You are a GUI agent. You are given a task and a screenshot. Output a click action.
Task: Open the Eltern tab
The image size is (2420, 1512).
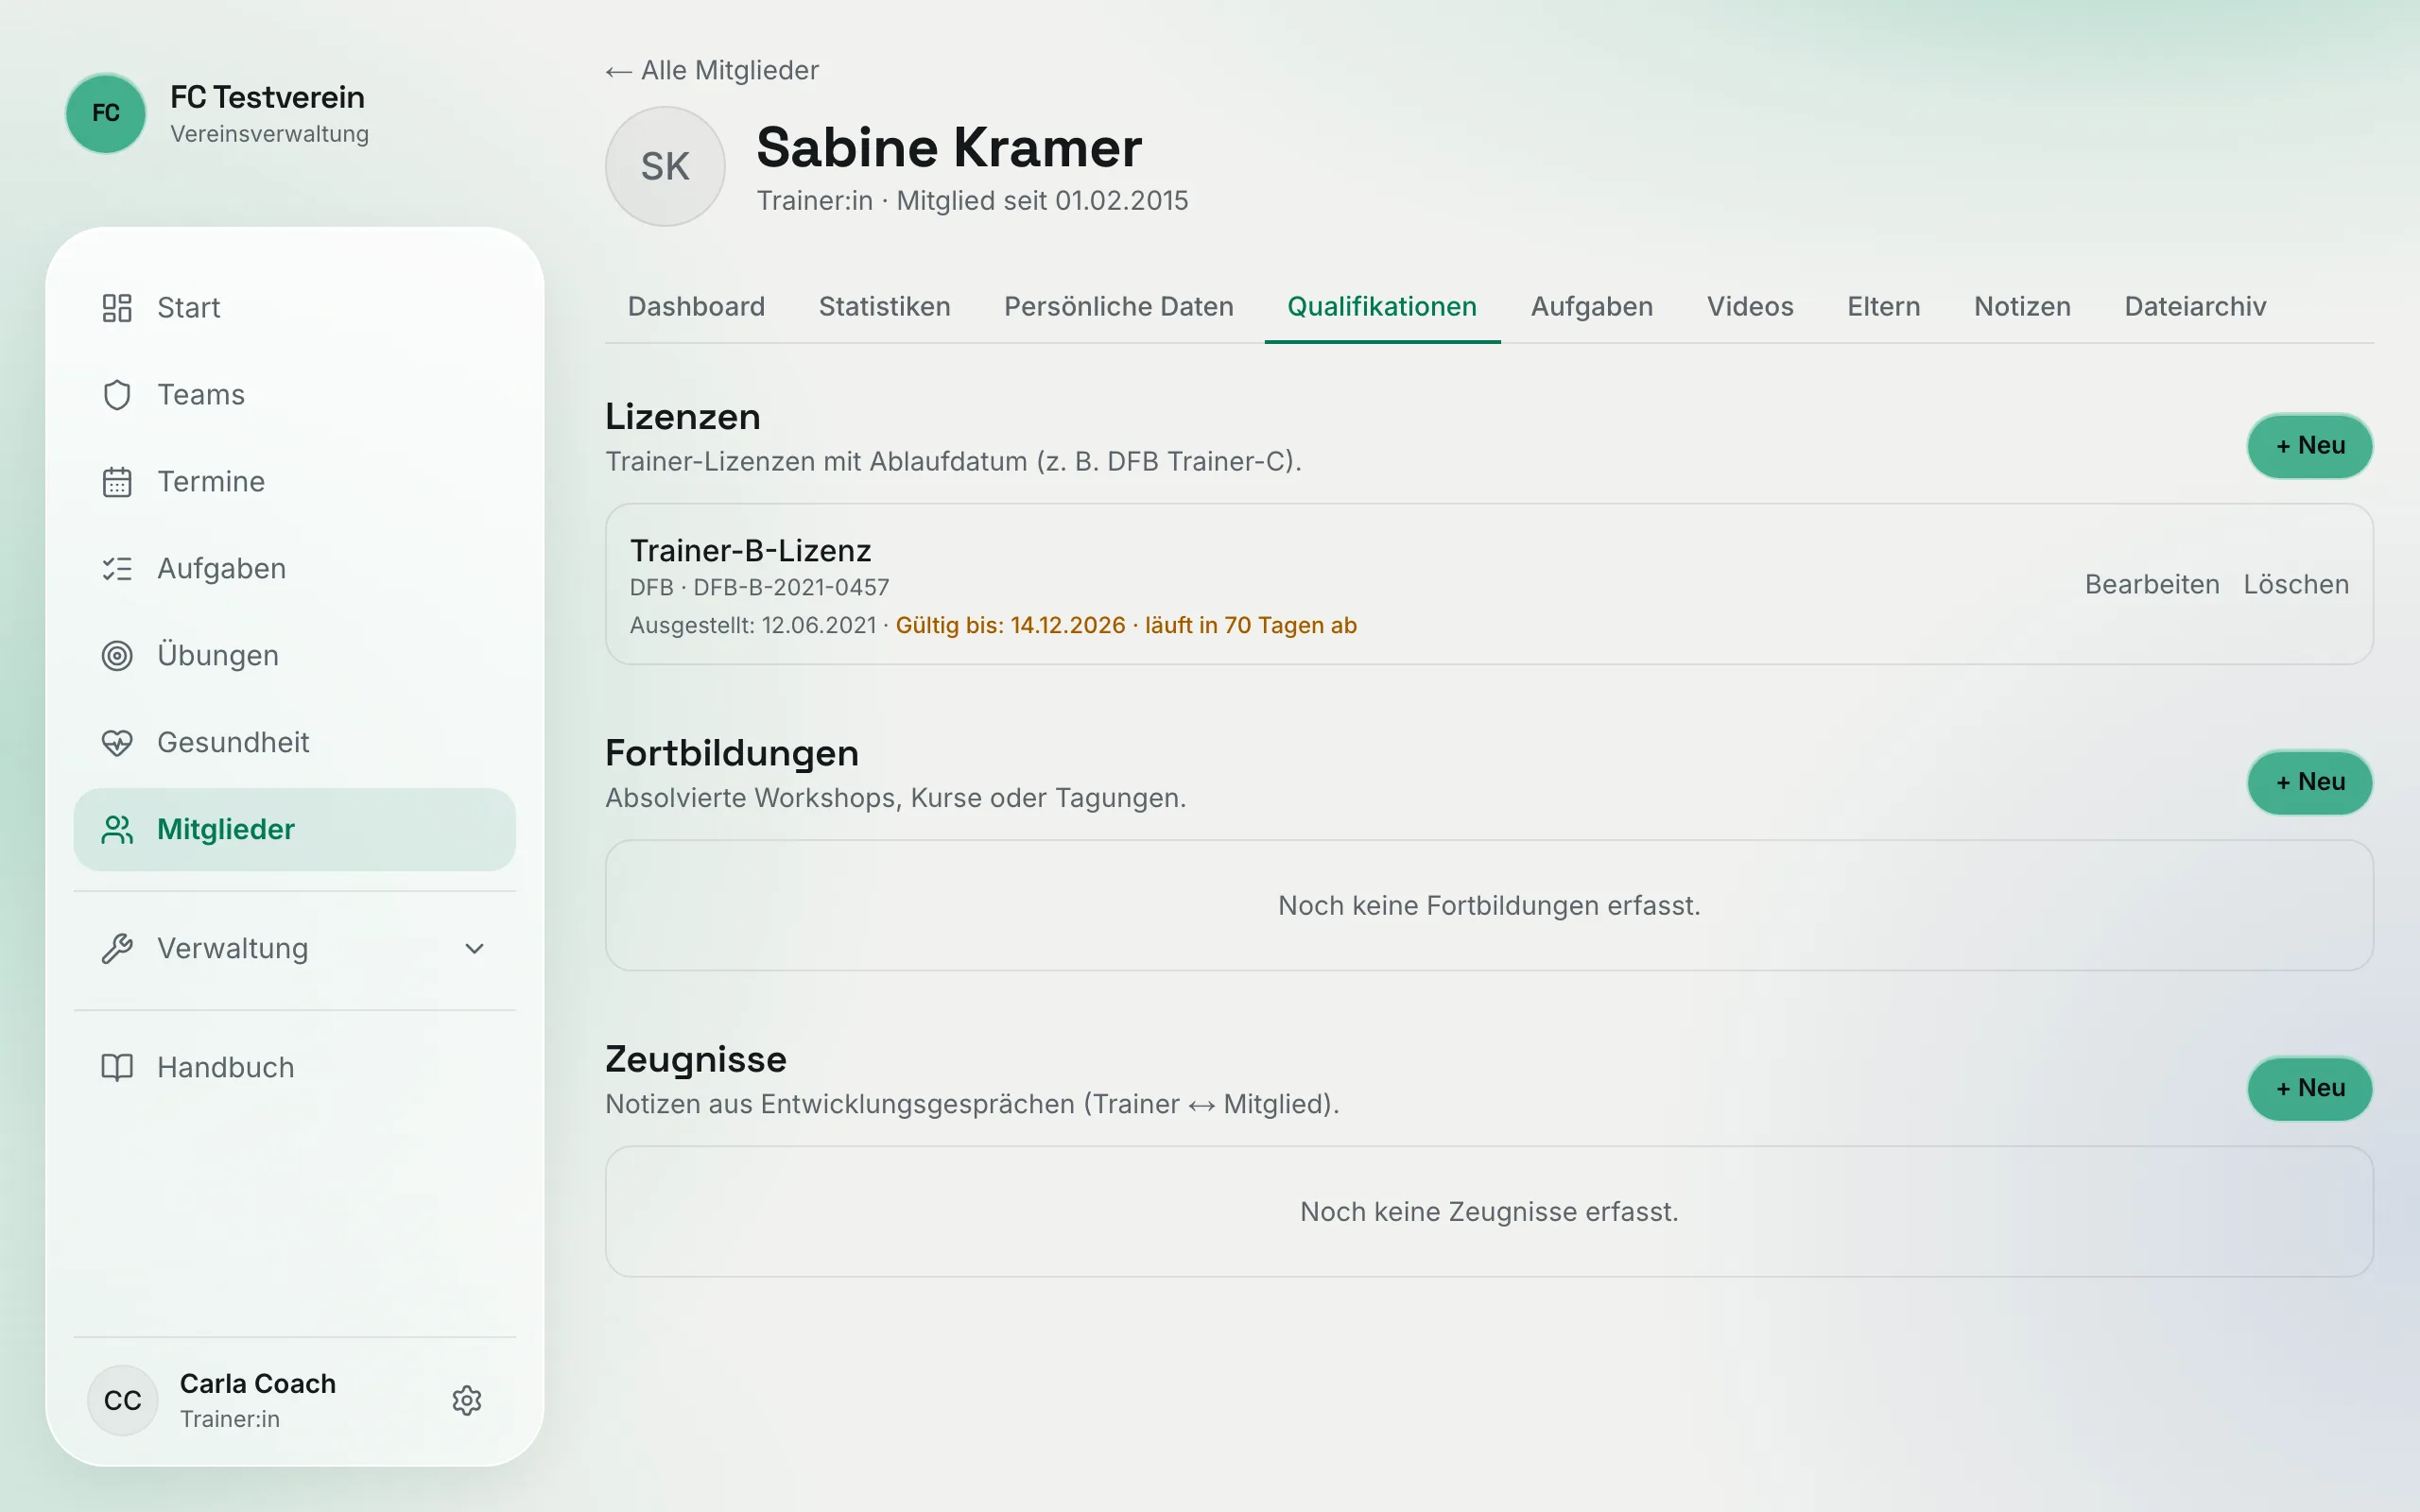pos(1883,307)
